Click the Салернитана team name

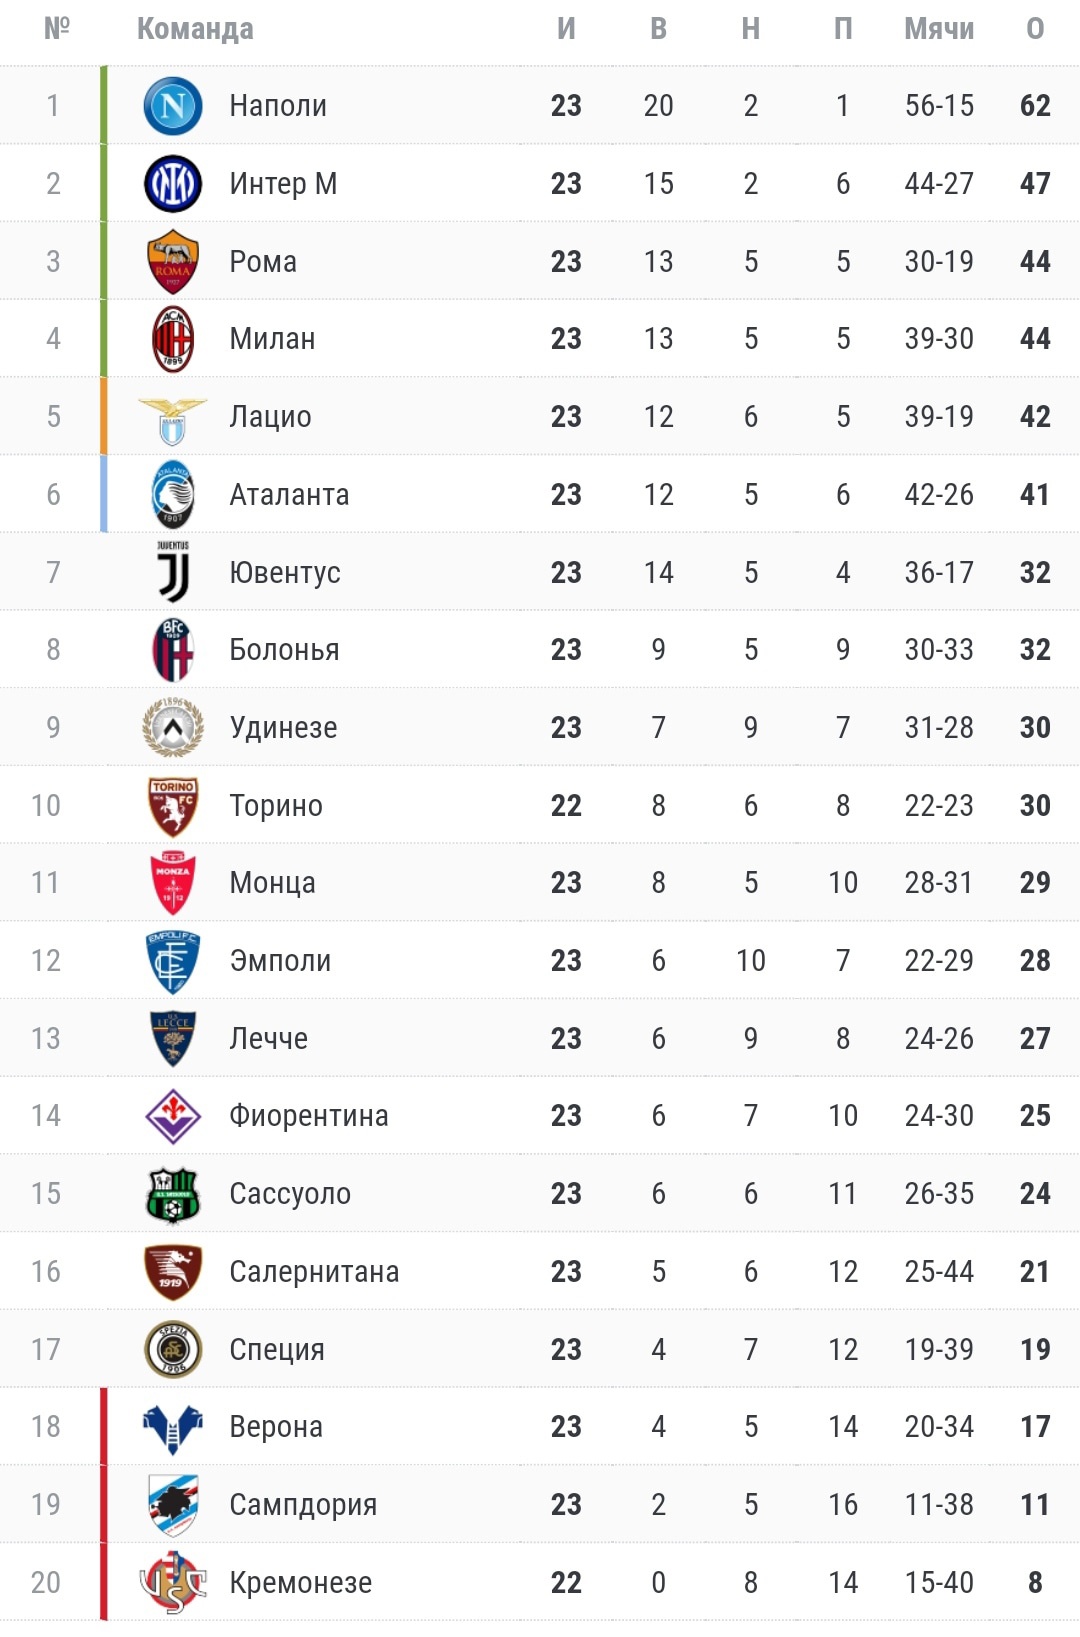(314, 1272)
